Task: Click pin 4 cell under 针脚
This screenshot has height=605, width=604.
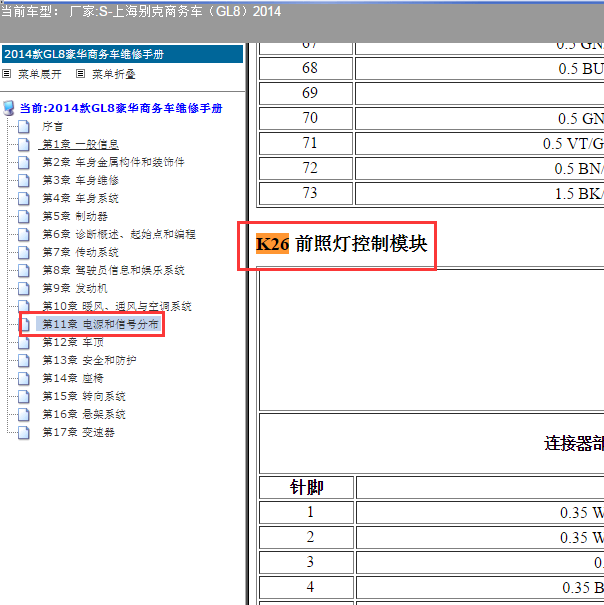Action: pos(306,587)
